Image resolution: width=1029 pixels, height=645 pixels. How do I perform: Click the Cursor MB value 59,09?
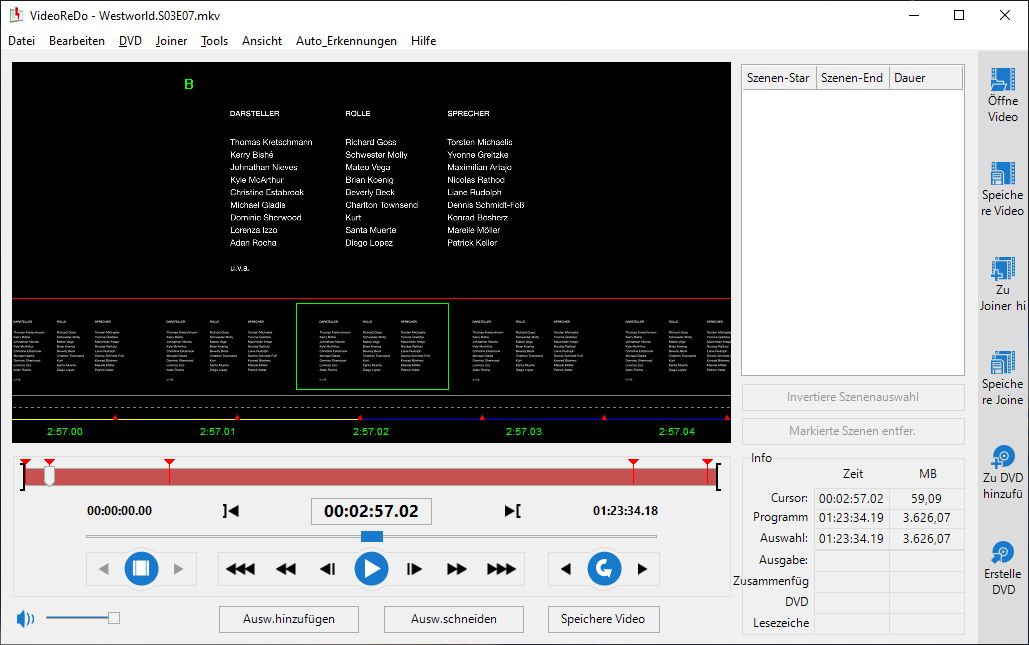click(x=926, y=499)
